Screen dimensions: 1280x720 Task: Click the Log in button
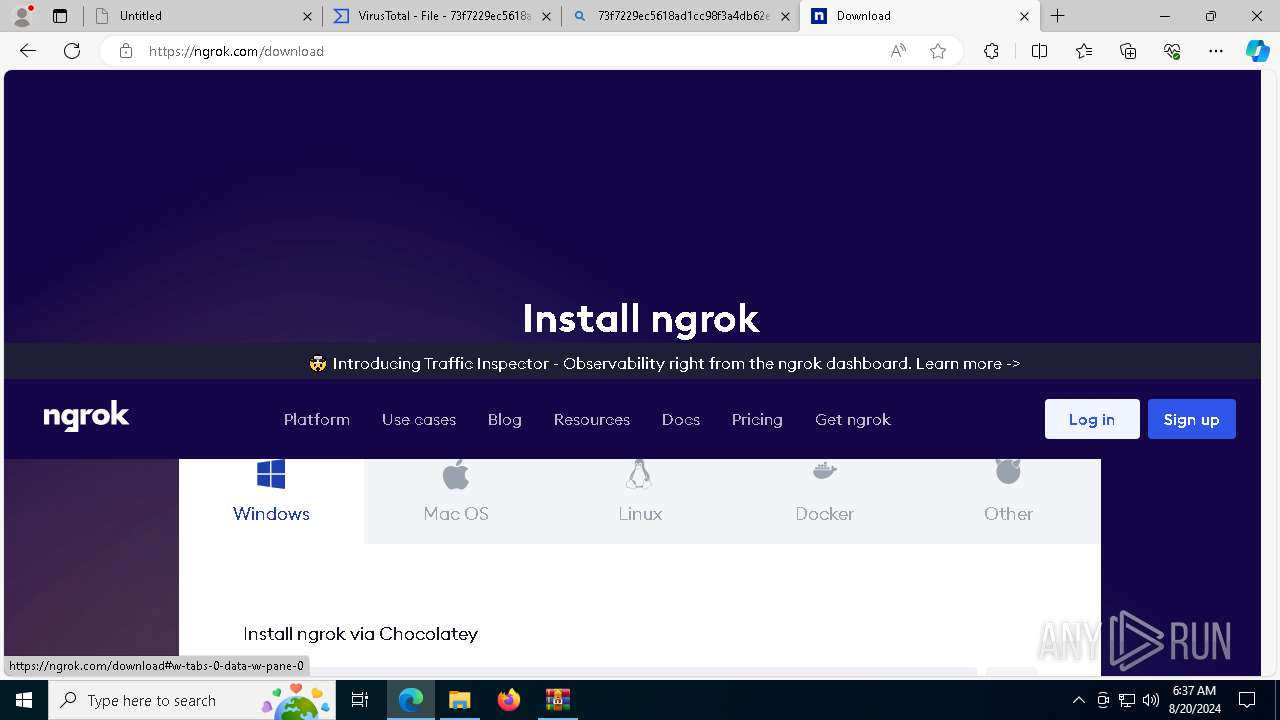pos(1092,419)
